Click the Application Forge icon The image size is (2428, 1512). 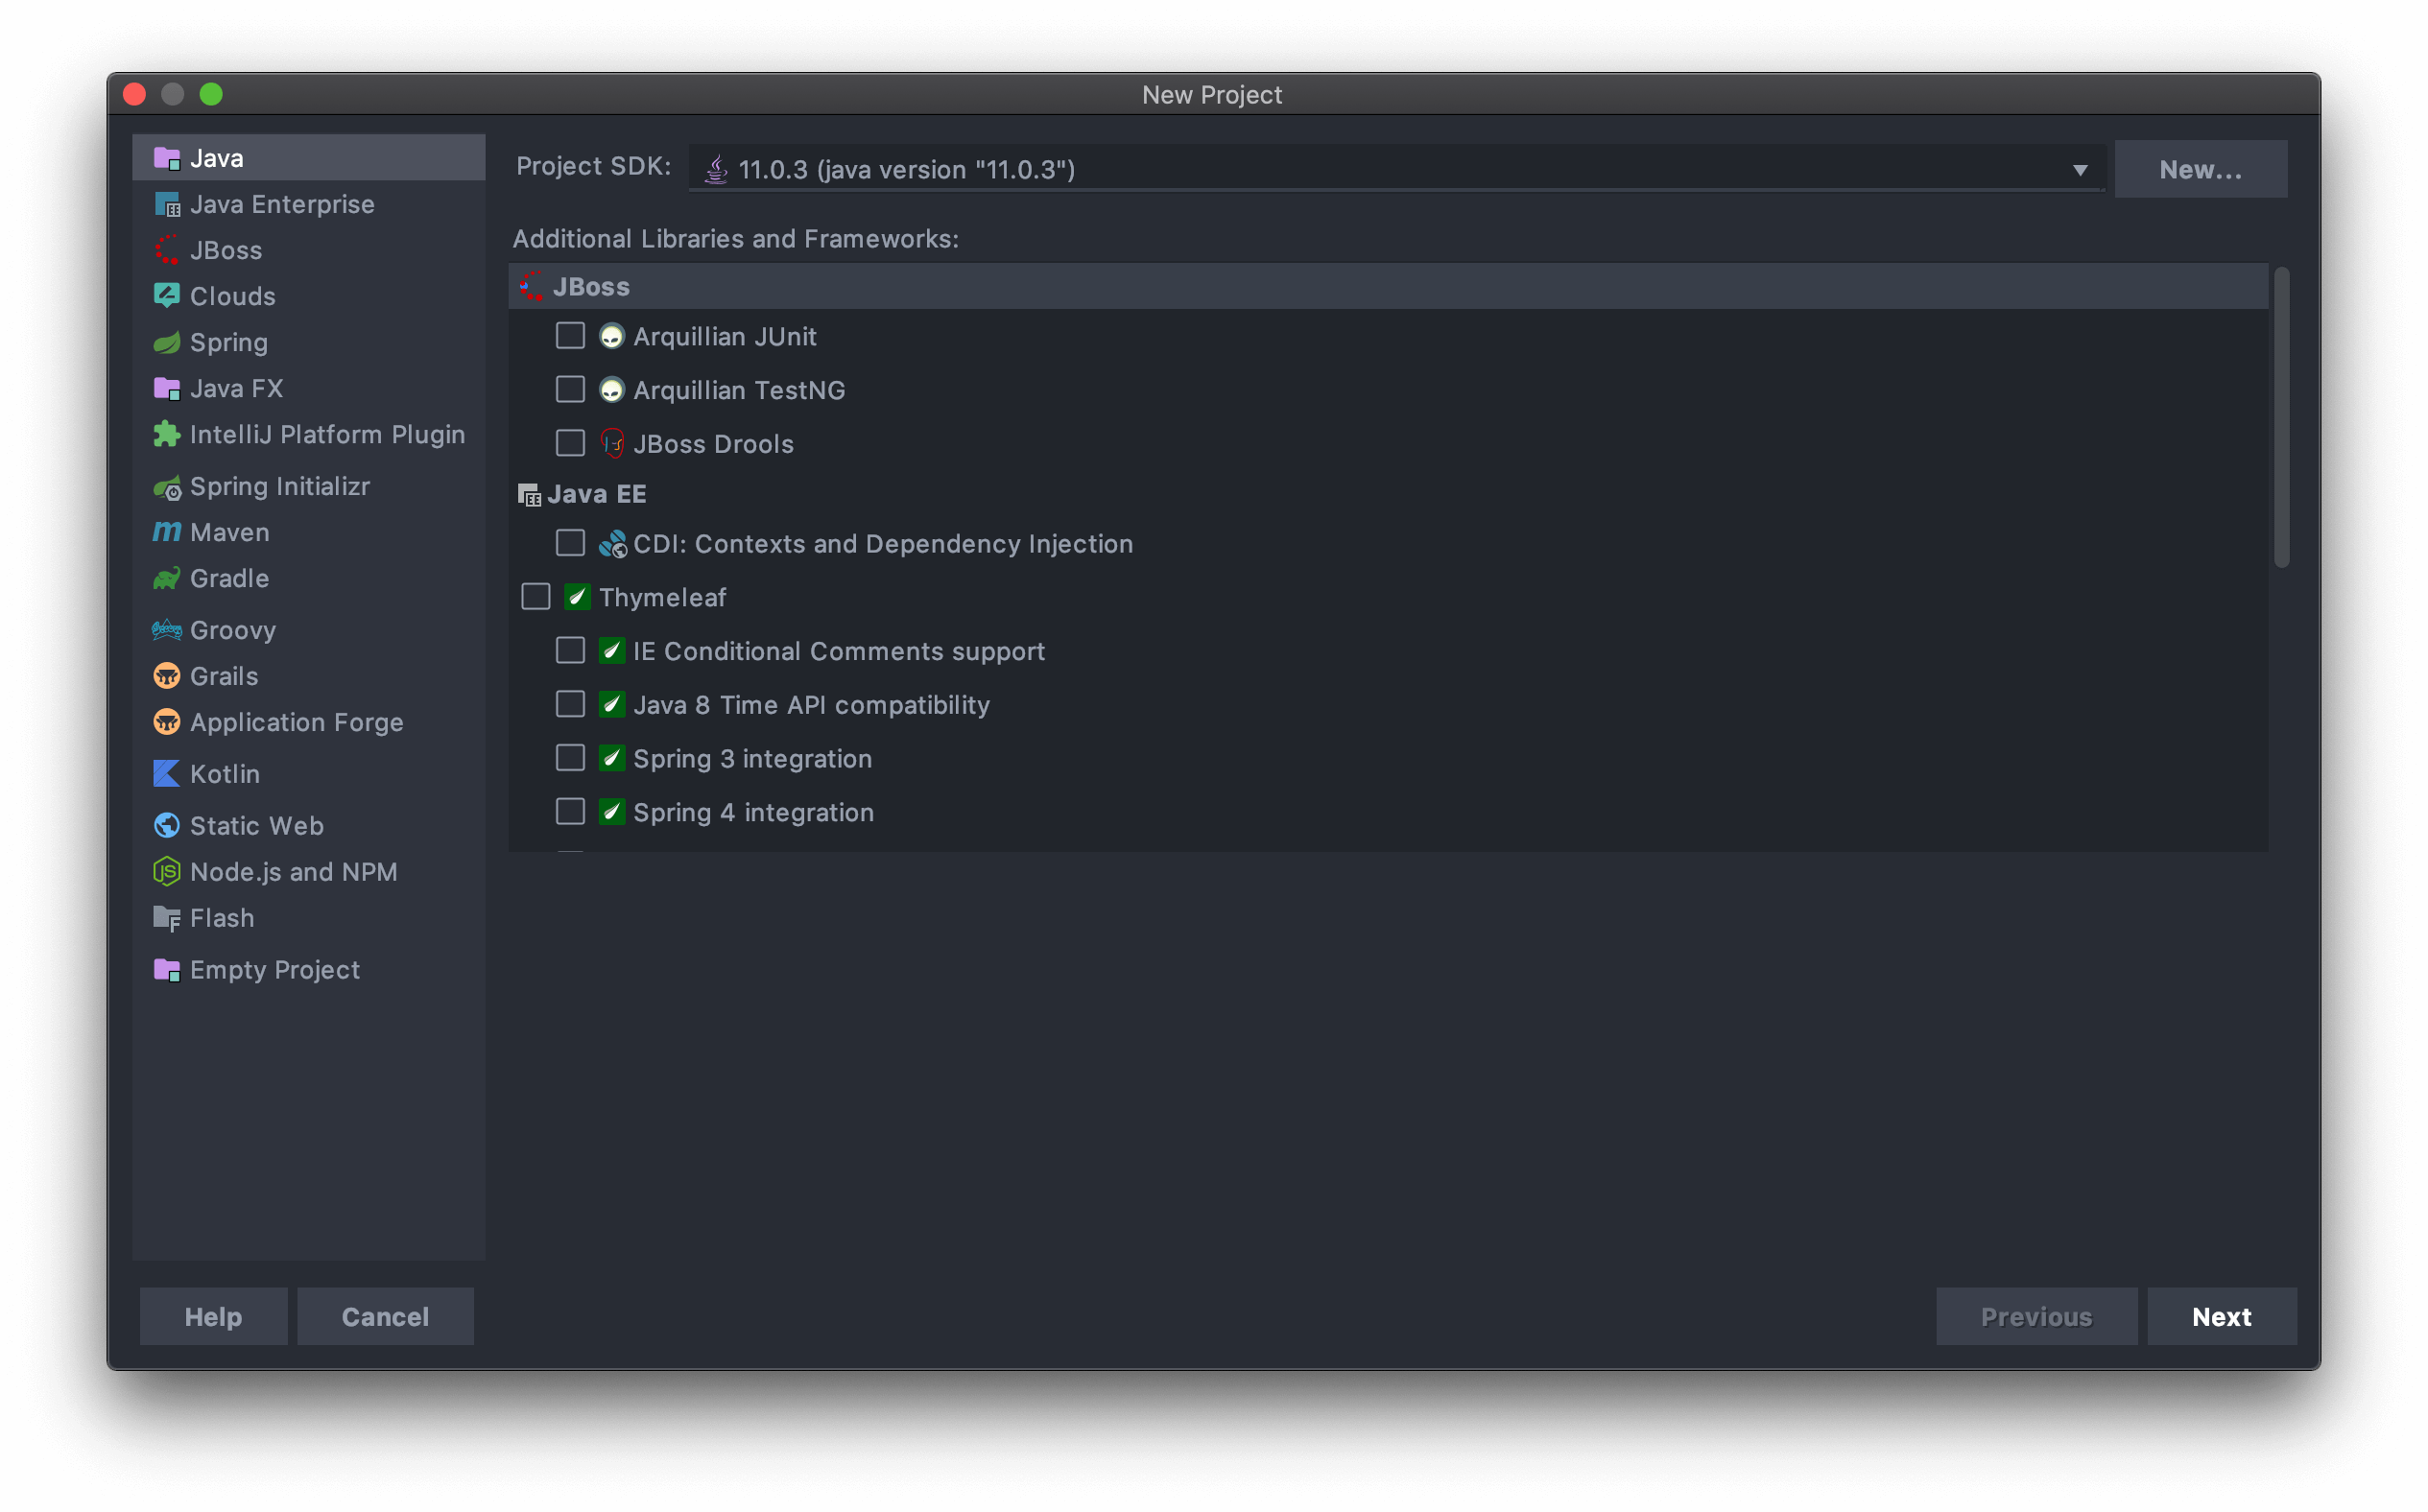(x=166, y=722)
